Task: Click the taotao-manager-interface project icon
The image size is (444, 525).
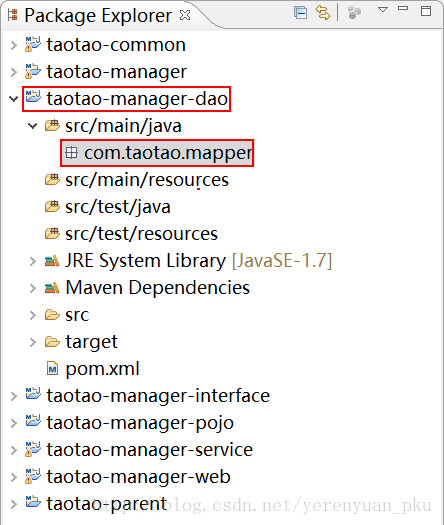Action: tap(33, 393)
